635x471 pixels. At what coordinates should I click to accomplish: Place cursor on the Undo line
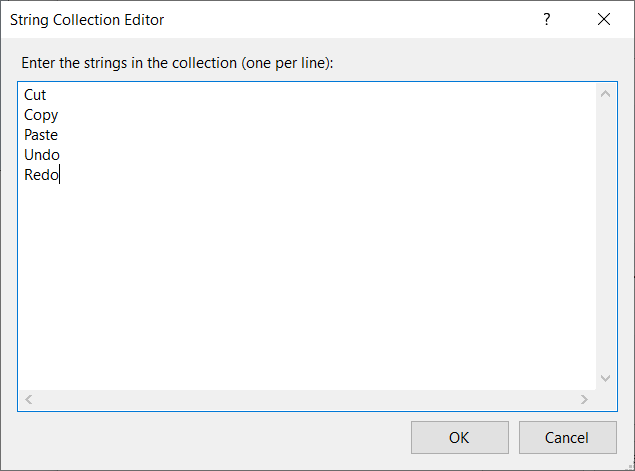(x=42, y=155)
